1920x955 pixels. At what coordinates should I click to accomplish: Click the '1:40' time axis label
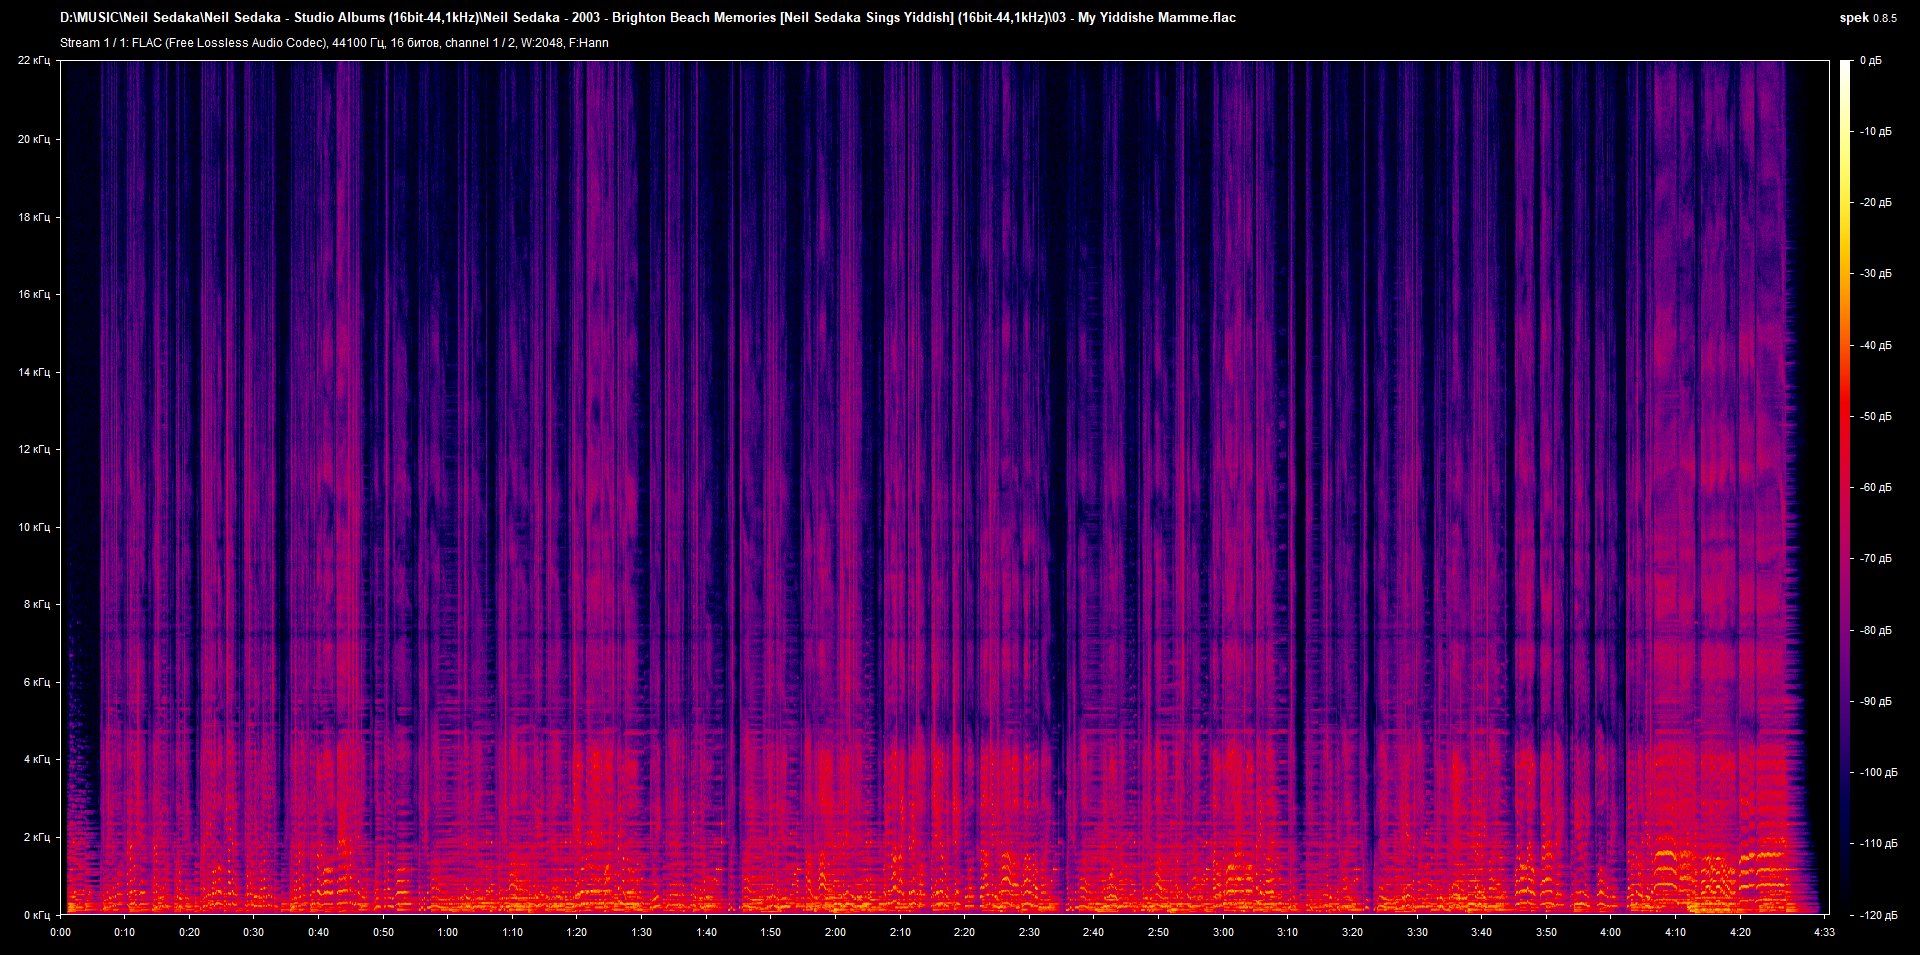[706, 932]
